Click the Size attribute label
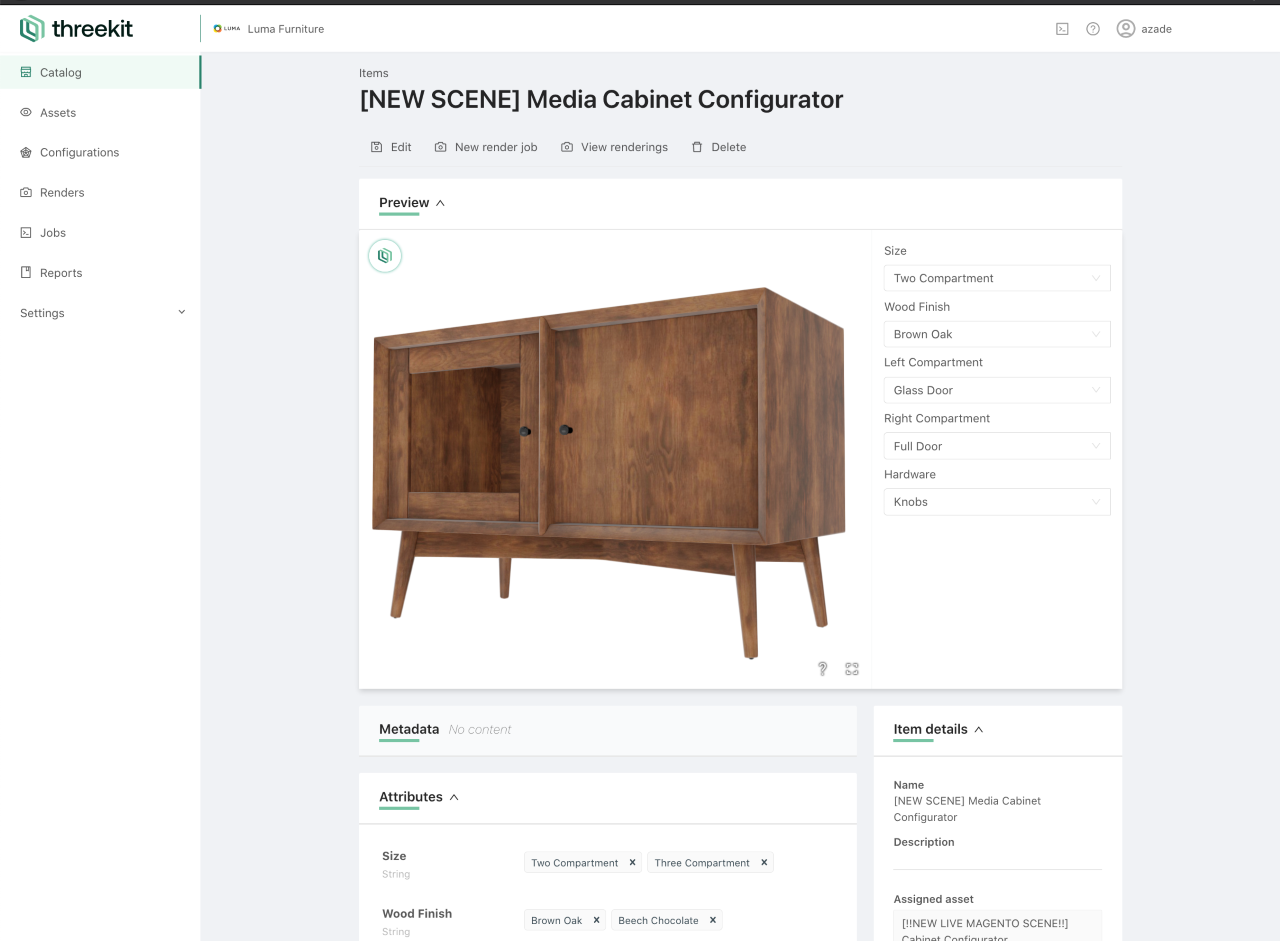 pyautogui.click(x=394, y=856)
